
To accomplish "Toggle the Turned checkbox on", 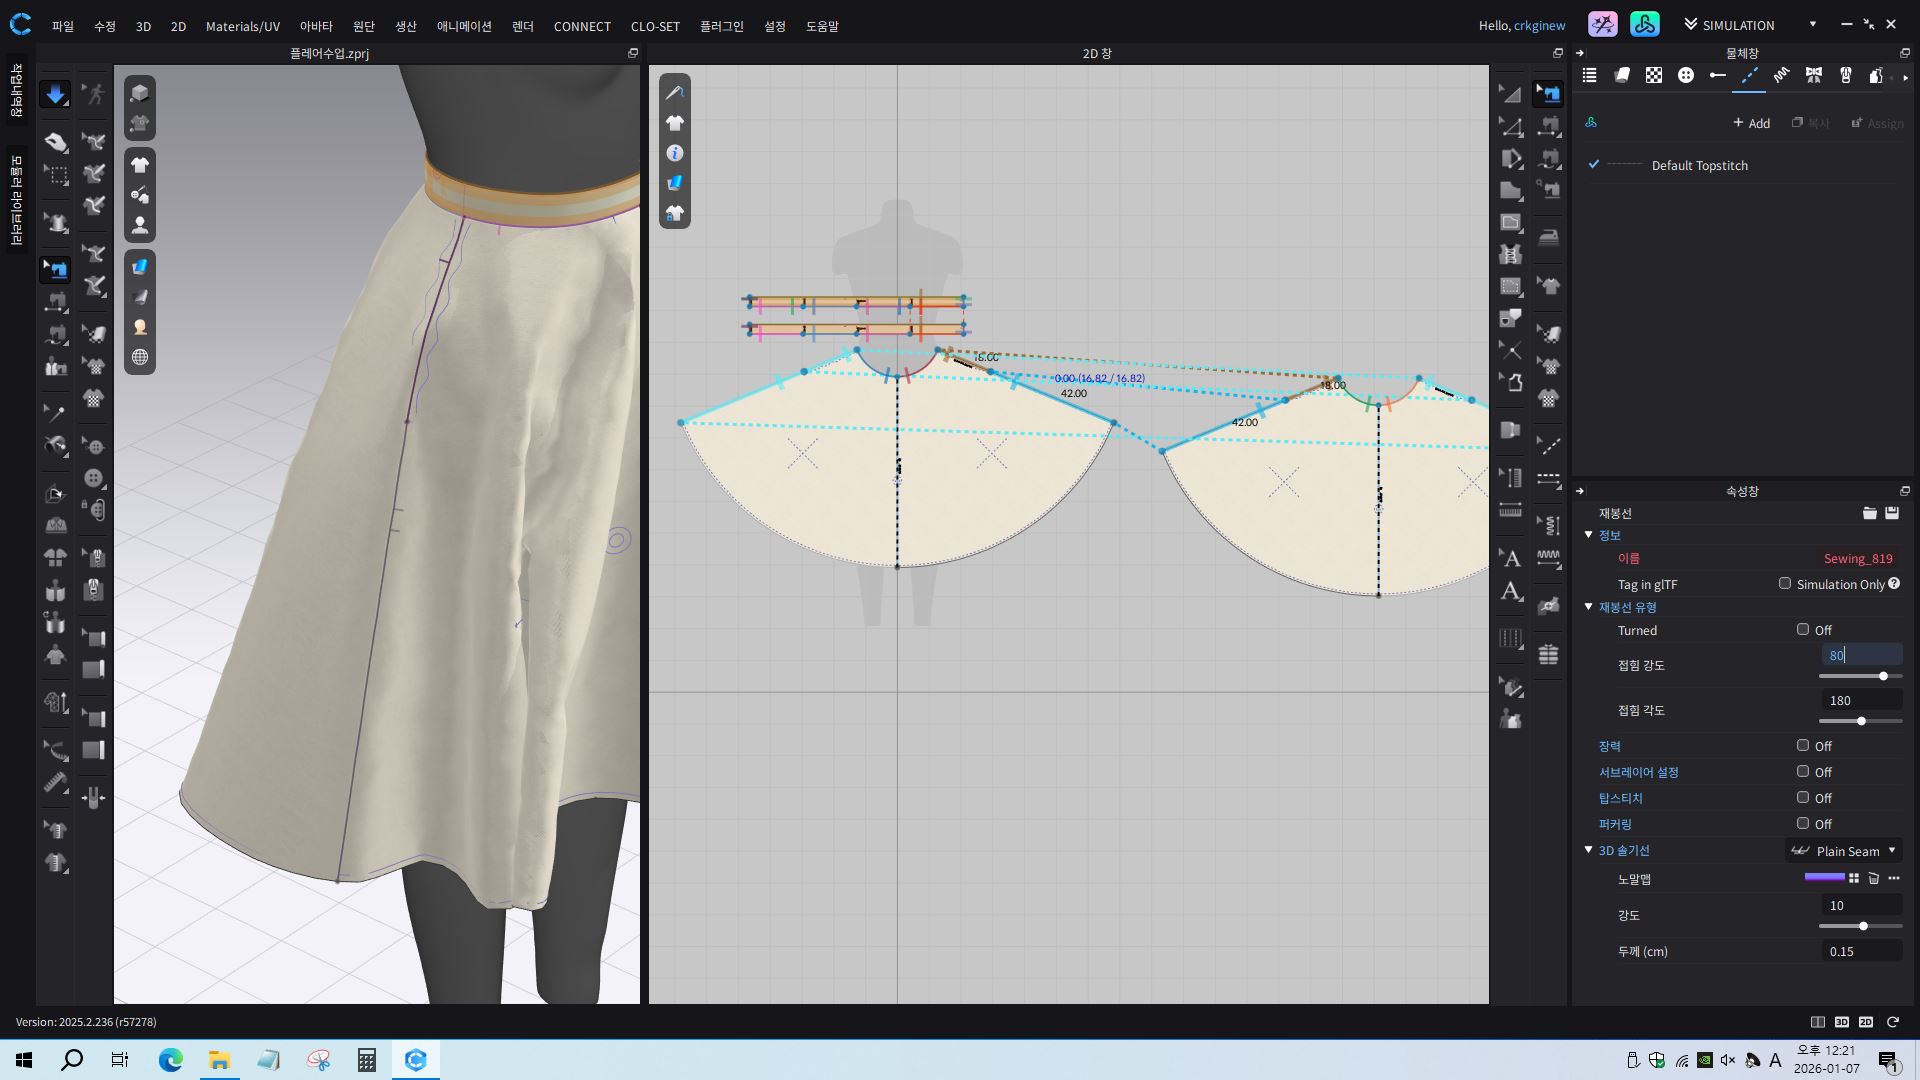I will click(x=1803, y=629).
